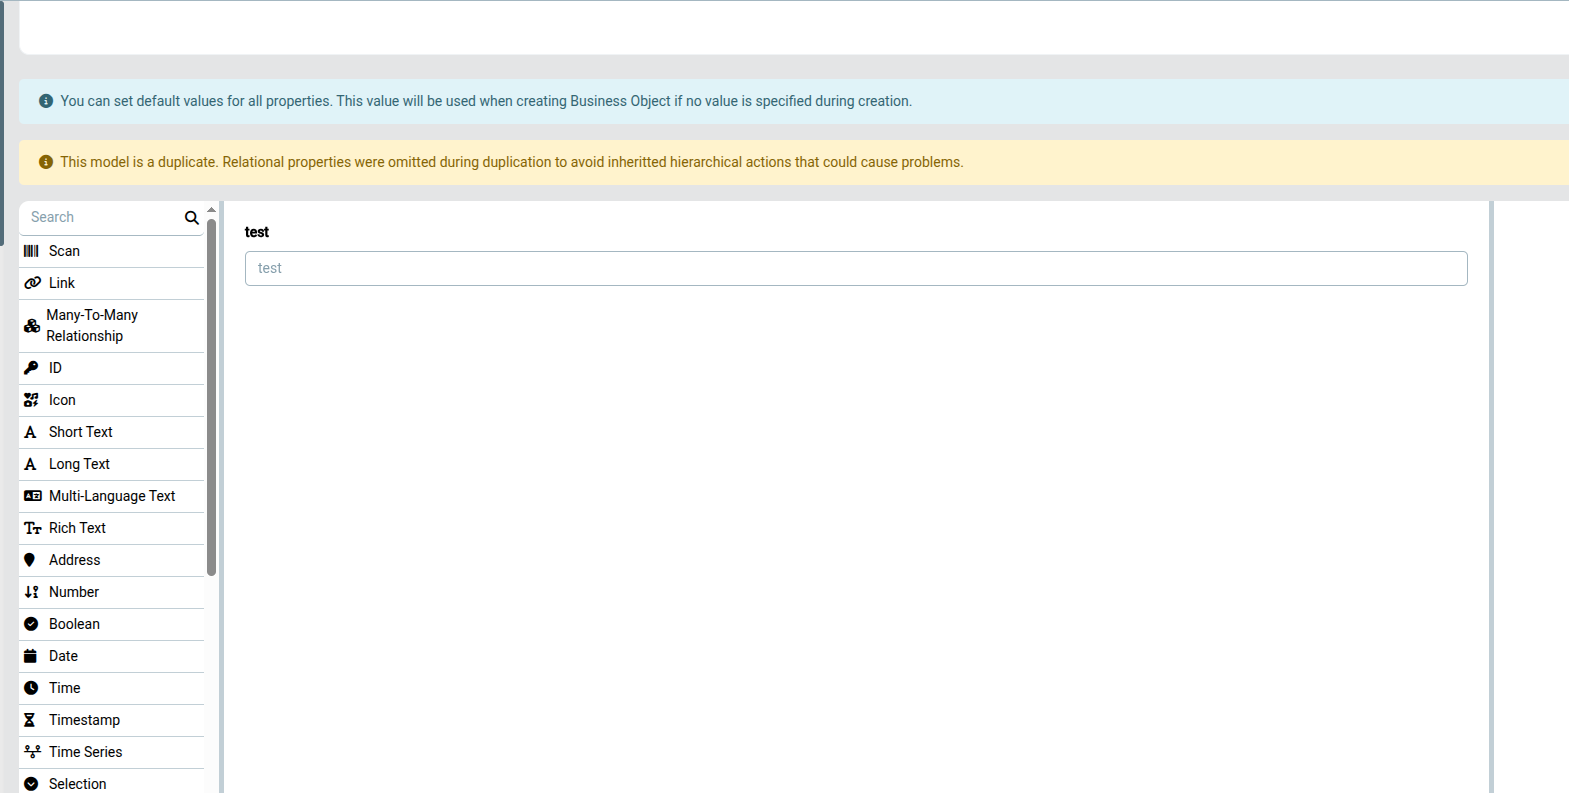Pick the Long Text property type

pos(79,464)
